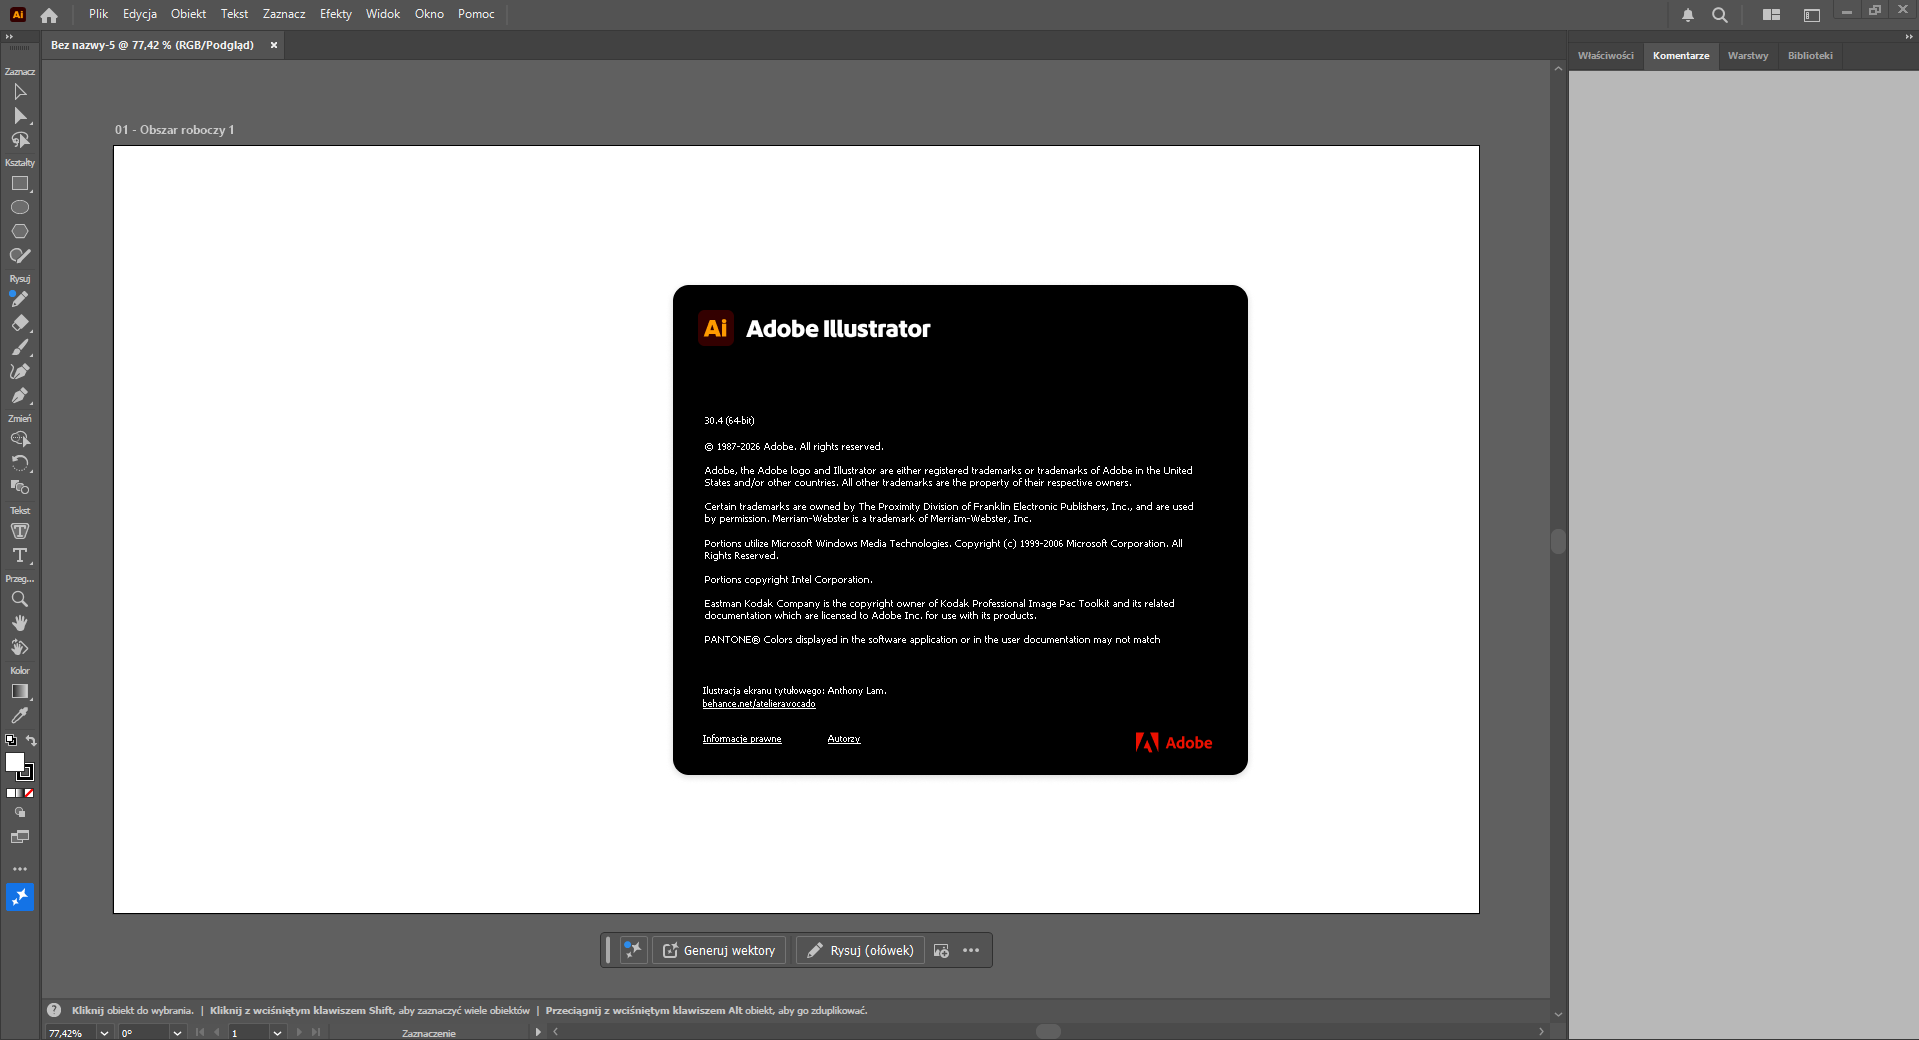Reset to default fill and stroke
Screen dimensions: 1919x1040
tap(11, 741)
